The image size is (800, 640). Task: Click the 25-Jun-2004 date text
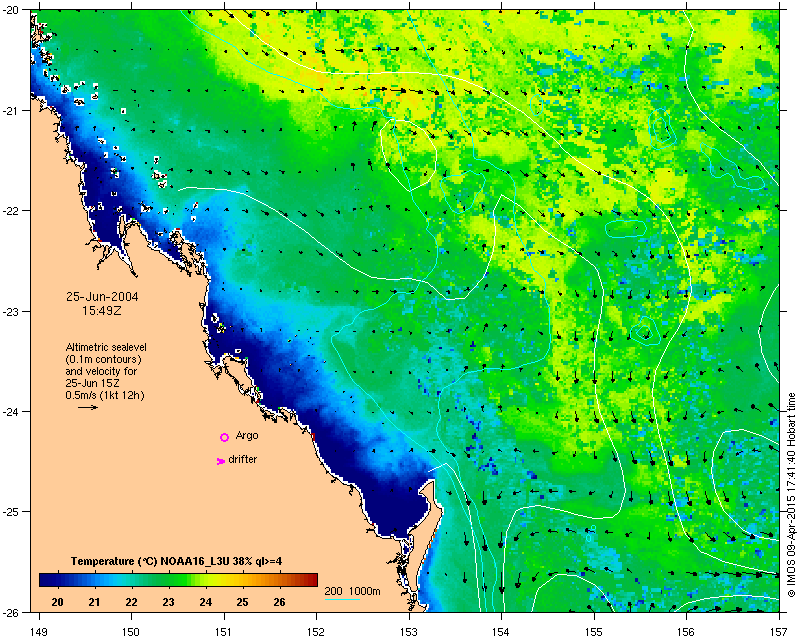(x=102, y=297)
